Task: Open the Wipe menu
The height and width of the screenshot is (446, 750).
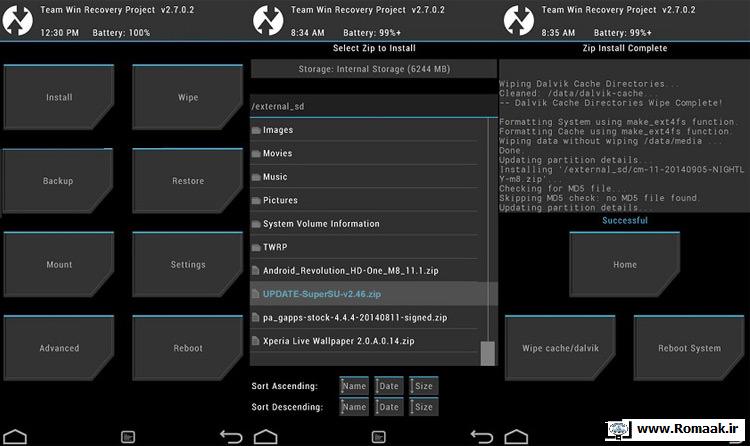Action: pos(188,97)
